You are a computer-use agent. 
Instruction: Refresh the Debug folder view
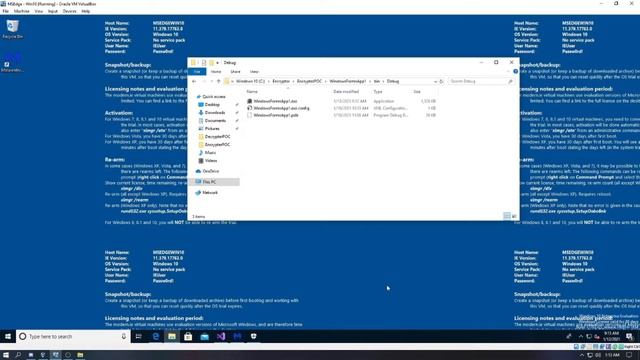click(441, 81)
